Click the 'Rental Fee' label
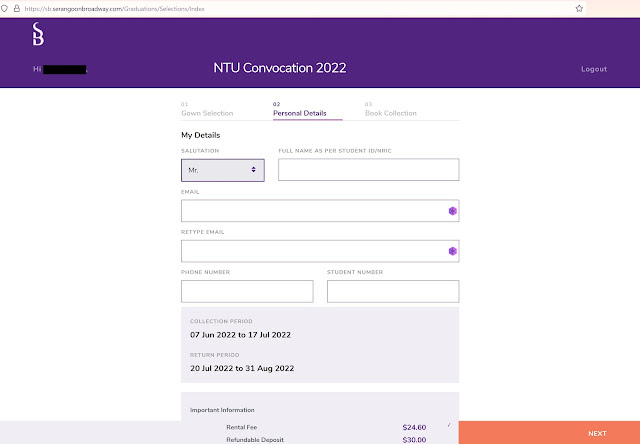This screenshot has height=444, width=640. (x=242, y=427)
